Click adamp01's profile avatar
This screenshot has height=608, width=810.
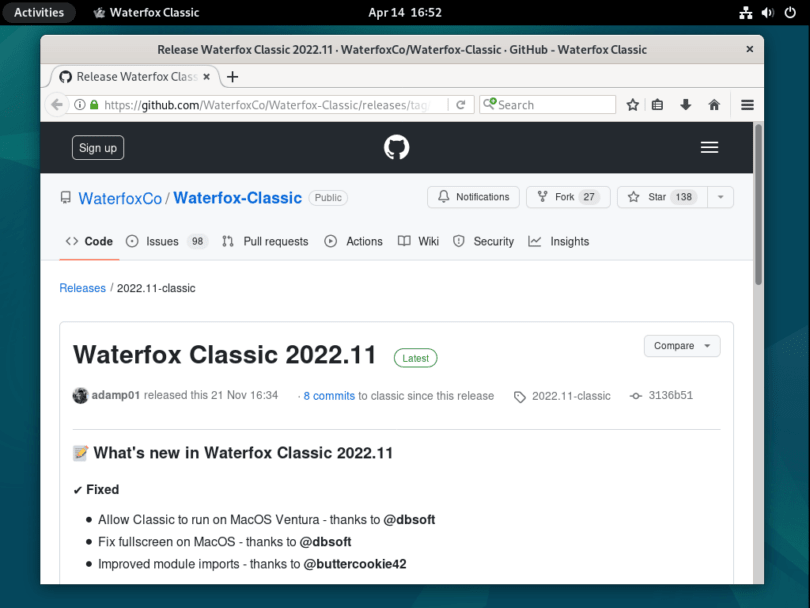[80, 396]
